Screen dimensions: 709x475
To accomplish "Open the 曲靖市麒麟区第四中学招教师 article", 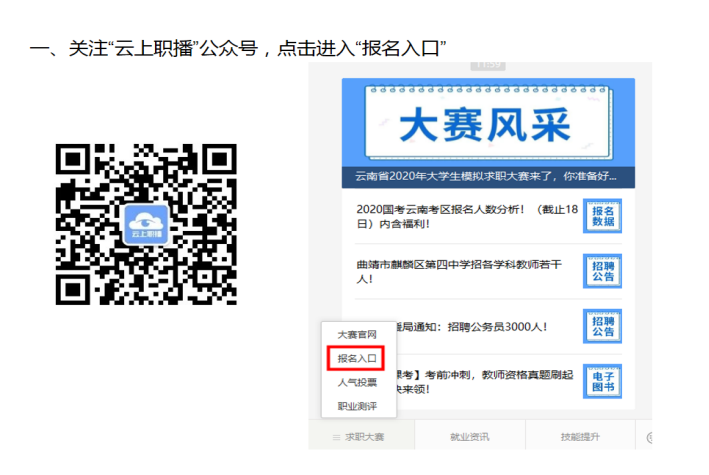I will pos(458,271).
